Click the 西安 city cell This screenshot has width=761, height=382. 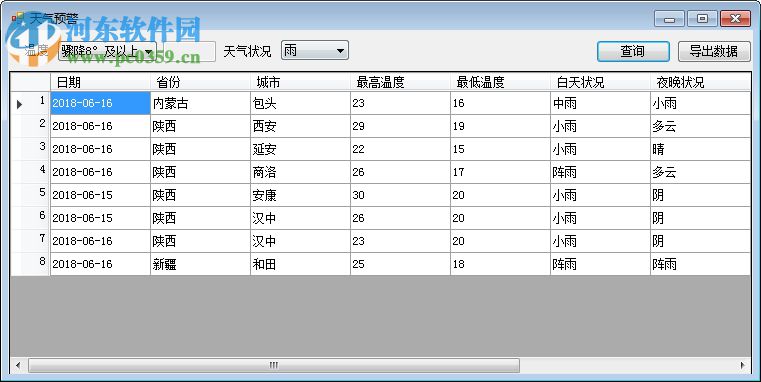coord(300,126)
